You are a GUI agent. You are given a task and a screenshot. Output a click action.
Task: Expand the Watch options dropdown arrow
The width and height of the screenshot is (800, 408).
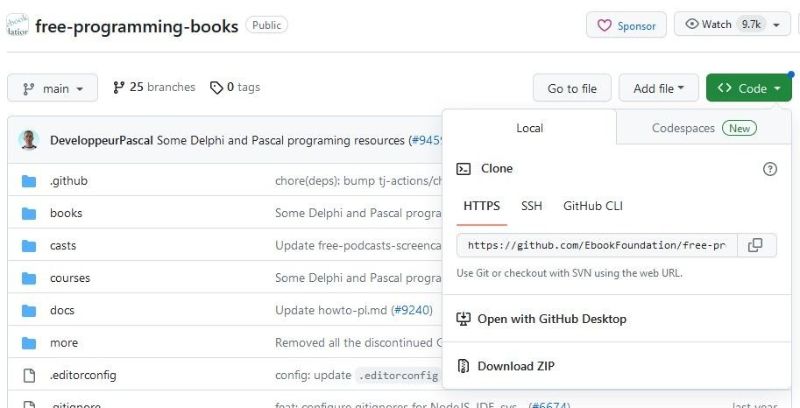[775, 25]
